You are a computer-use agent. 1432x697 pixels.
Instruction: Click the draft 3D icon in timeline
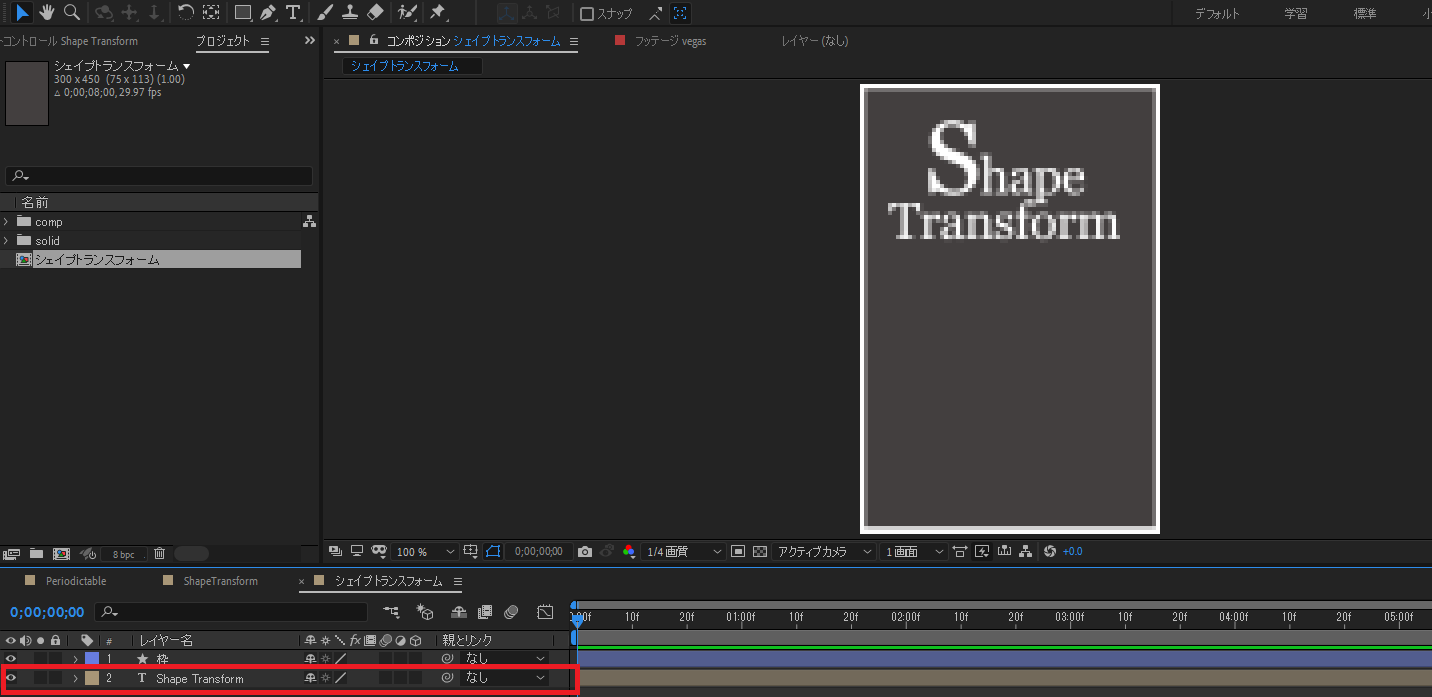[425, 611]
